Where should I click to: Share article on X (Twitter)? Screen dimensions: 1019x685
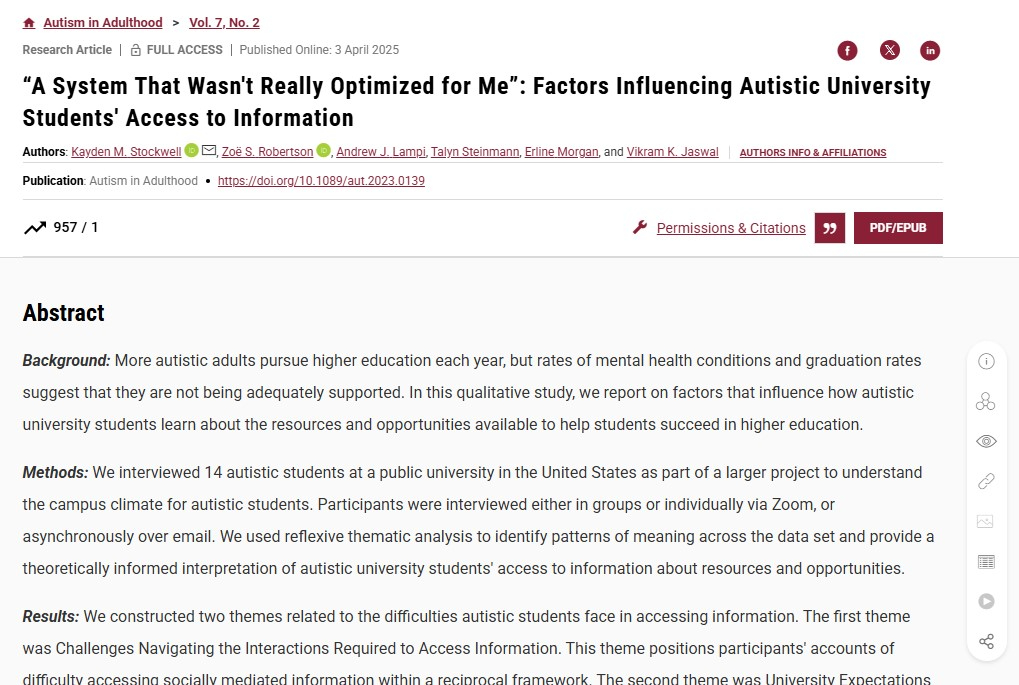point(889,51)
